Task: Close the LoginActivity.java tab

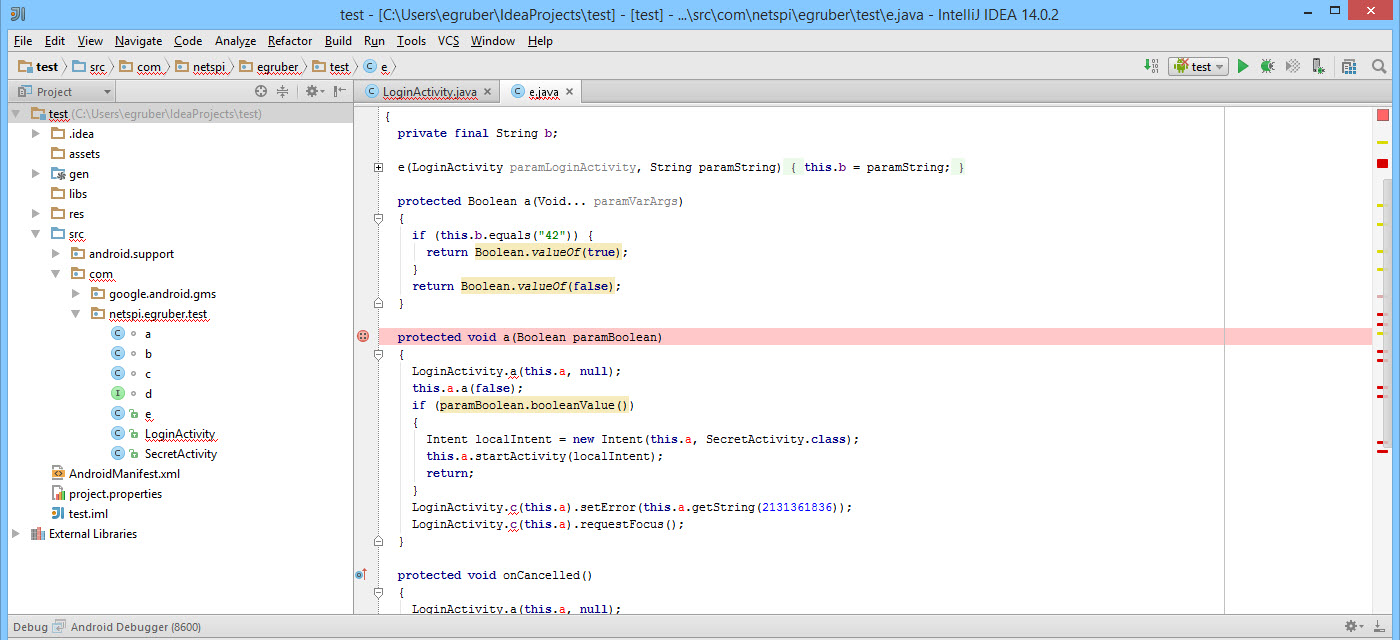Action: 487,91
